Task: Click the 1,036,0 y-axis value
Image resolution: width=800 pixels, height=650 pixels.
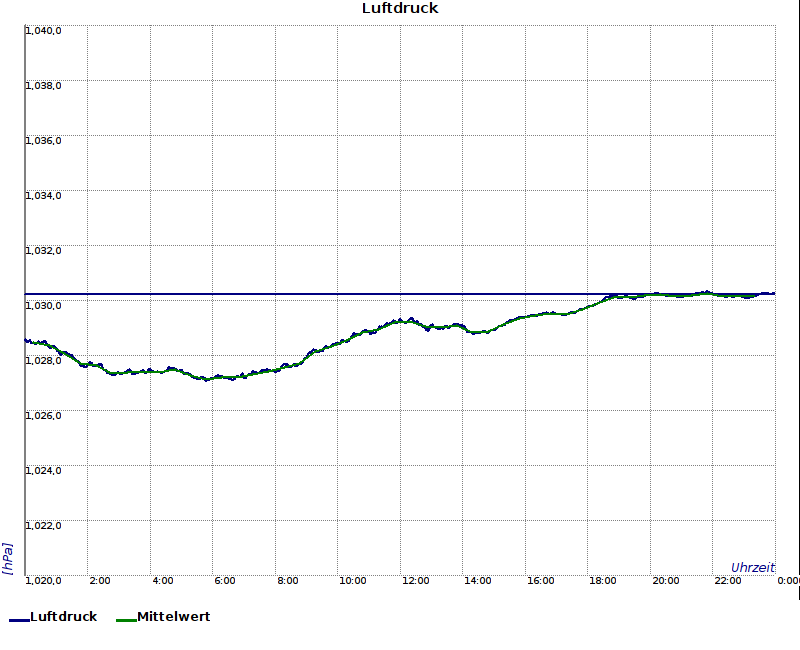Action: [43, 141]
